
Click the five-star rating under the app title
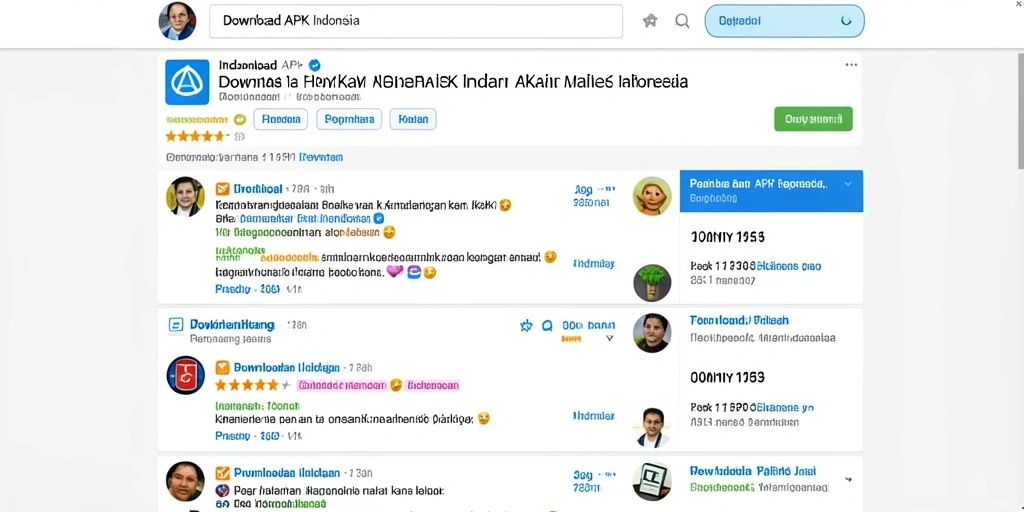coord(195,136)
